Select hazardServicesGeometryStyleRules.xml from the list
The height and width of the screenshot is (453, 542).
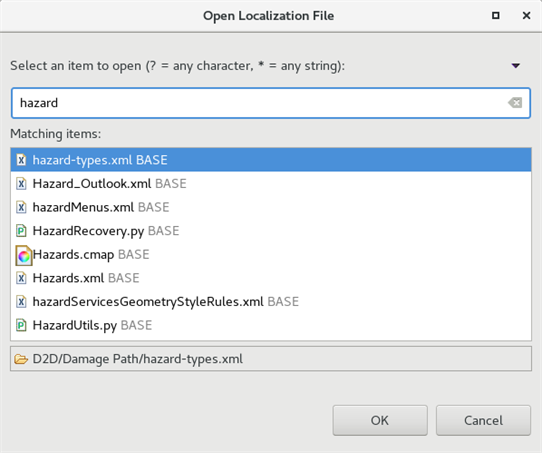(271, 302)
